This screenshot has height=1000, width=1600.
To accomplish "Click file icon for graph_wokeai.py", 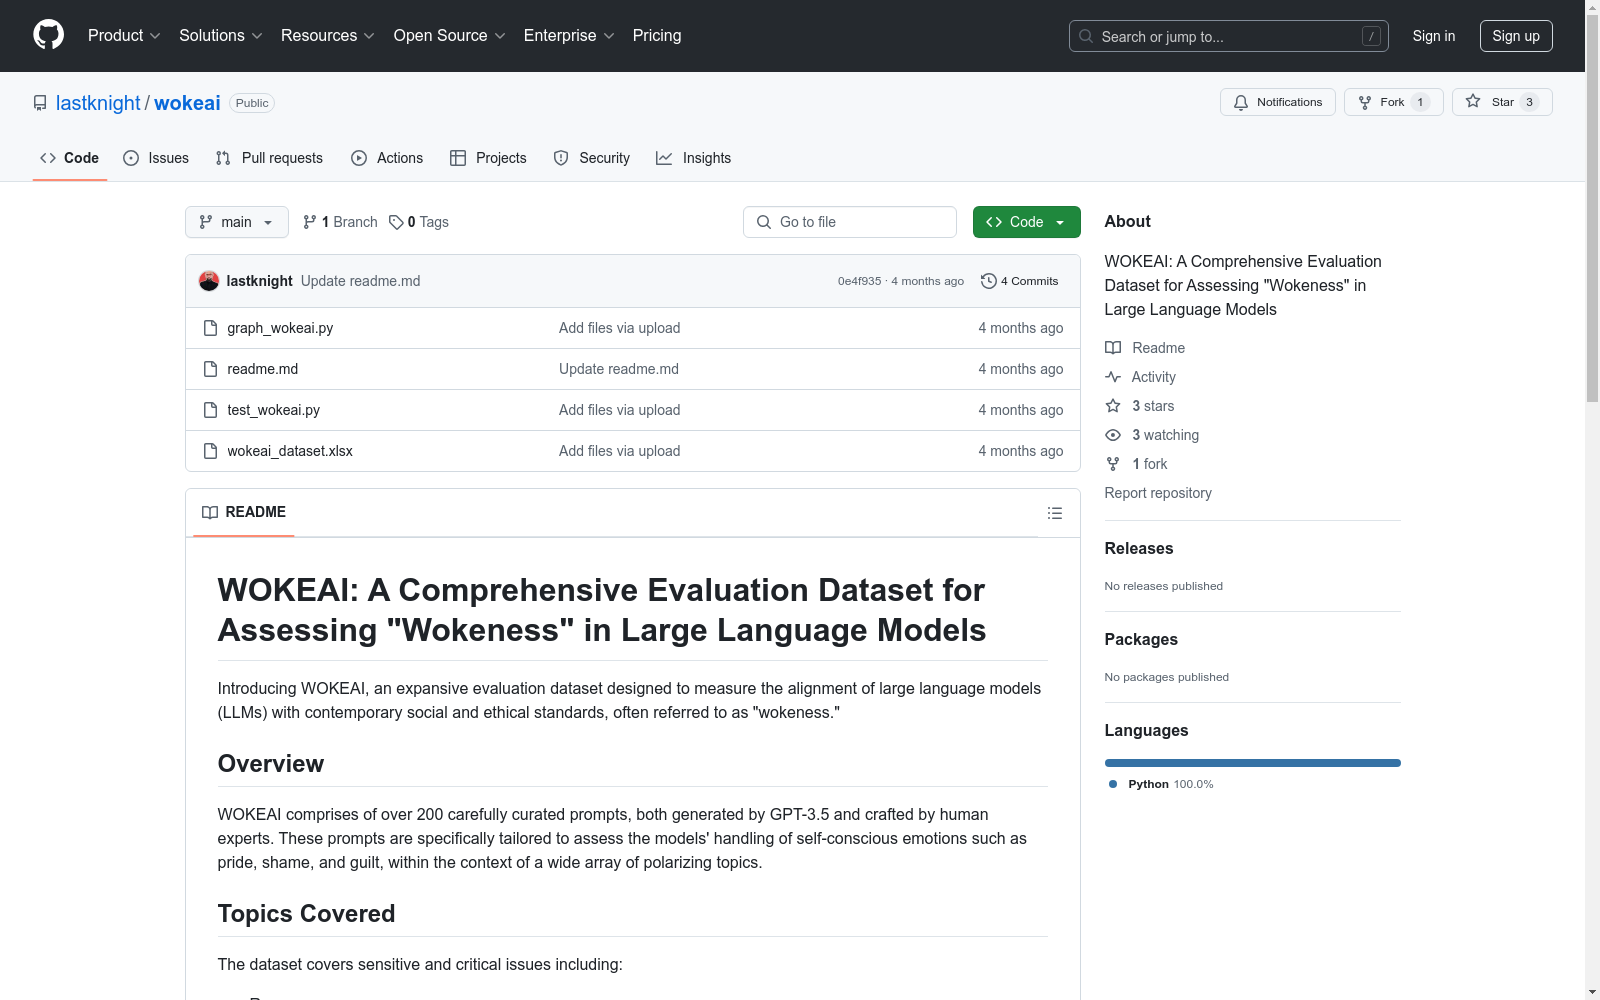I will coord(210,328).
